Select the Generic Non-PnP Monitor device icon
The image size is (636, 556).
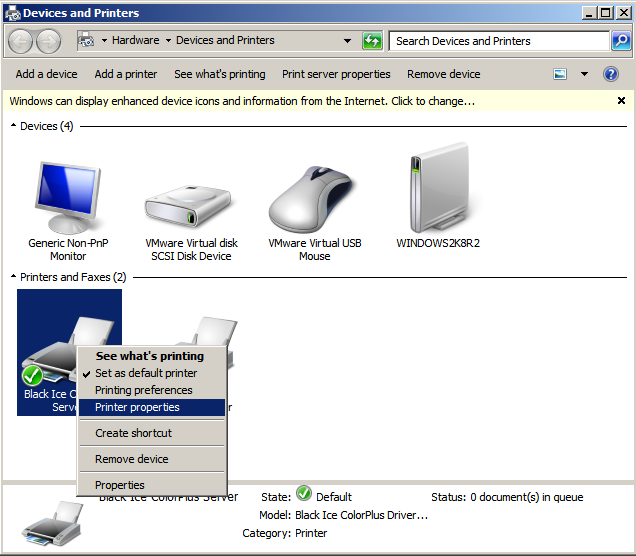click(x=67, y=196)
